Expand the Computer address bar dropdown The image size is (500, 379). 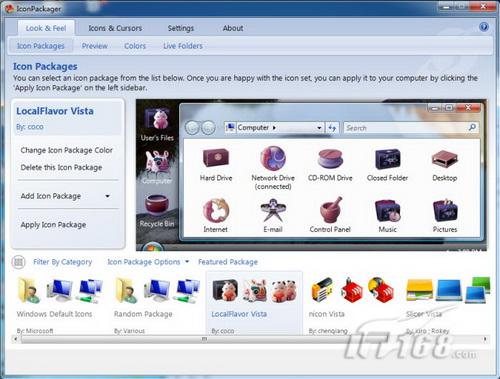click(x=319, y=128)
